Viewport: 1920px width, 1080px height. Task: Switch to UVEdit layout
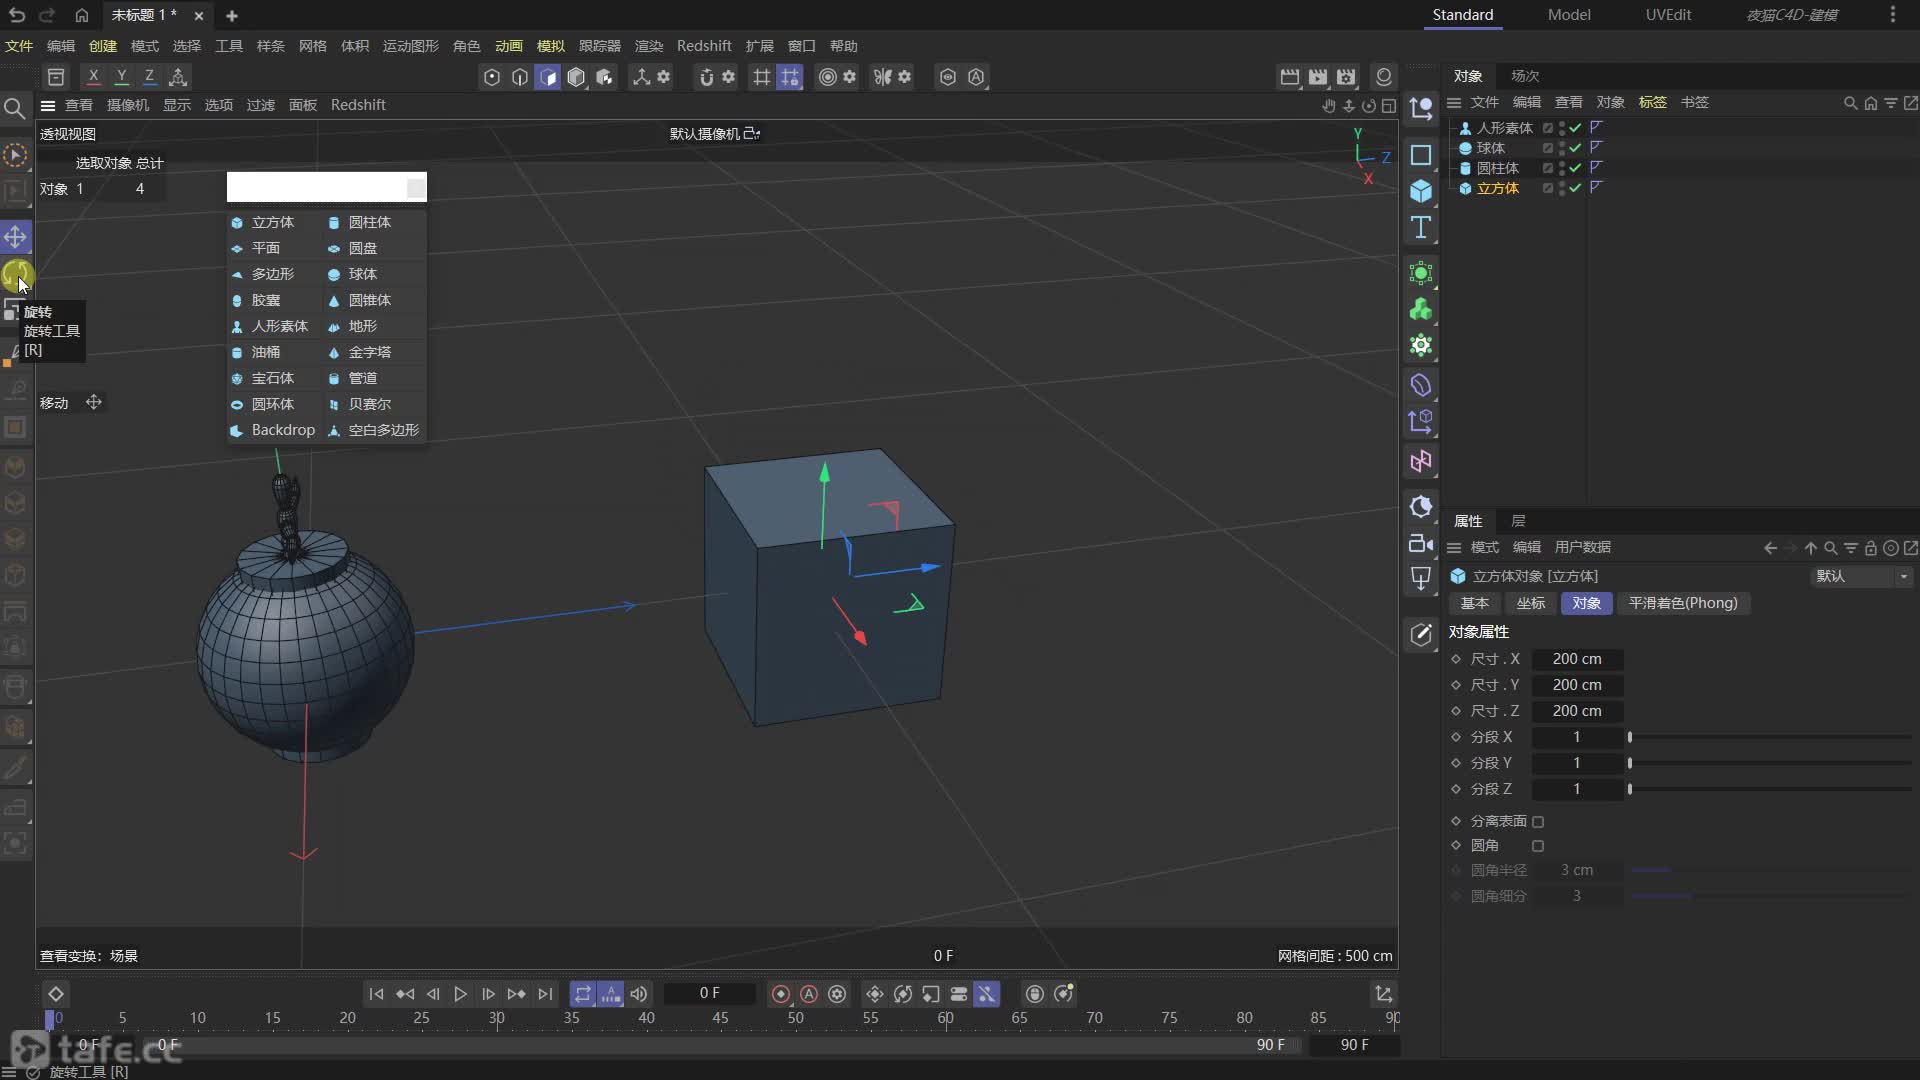coord(1668,15)
